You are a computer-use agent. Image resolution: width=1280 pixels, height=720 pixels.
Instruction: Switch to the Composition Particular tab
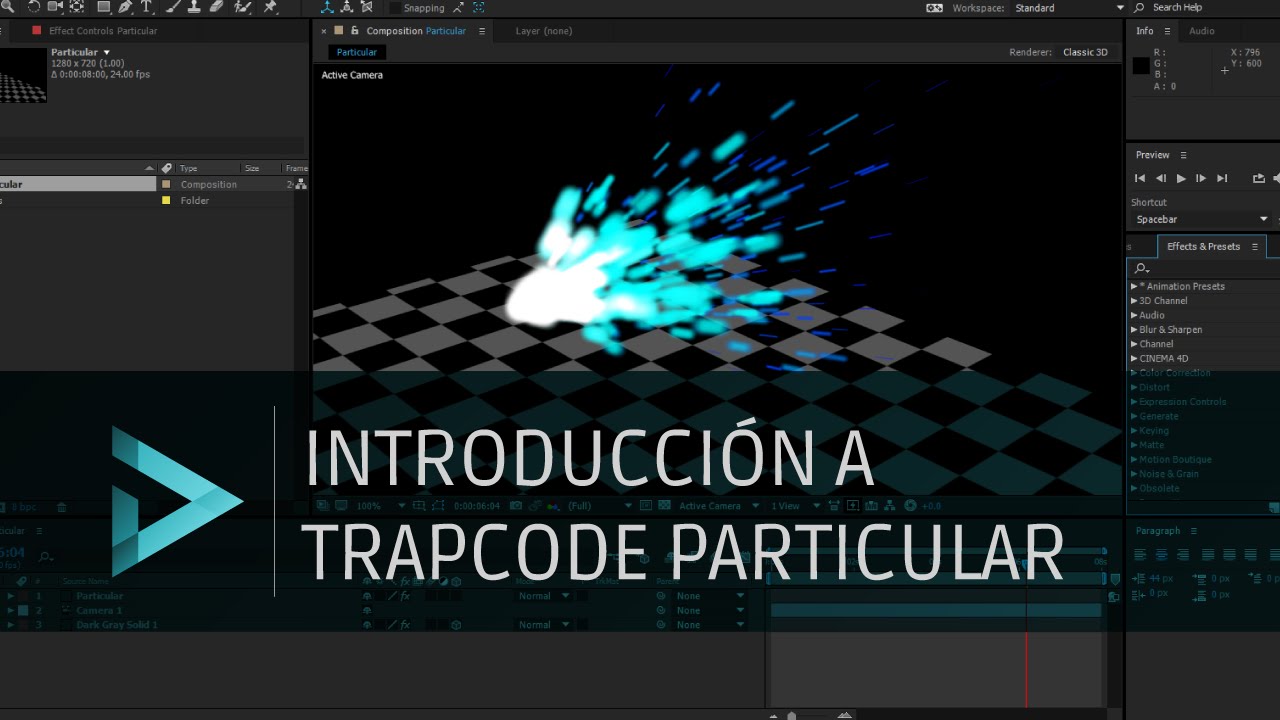point(416,31)
